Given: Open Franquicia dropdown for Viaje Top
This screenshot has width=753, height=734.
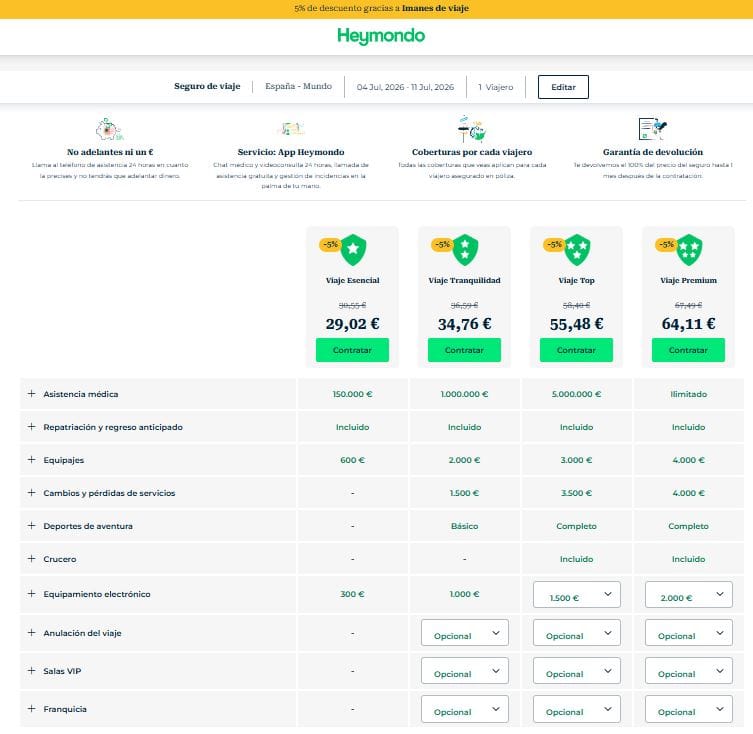Looking at the screenshot, I should point(576,709).
